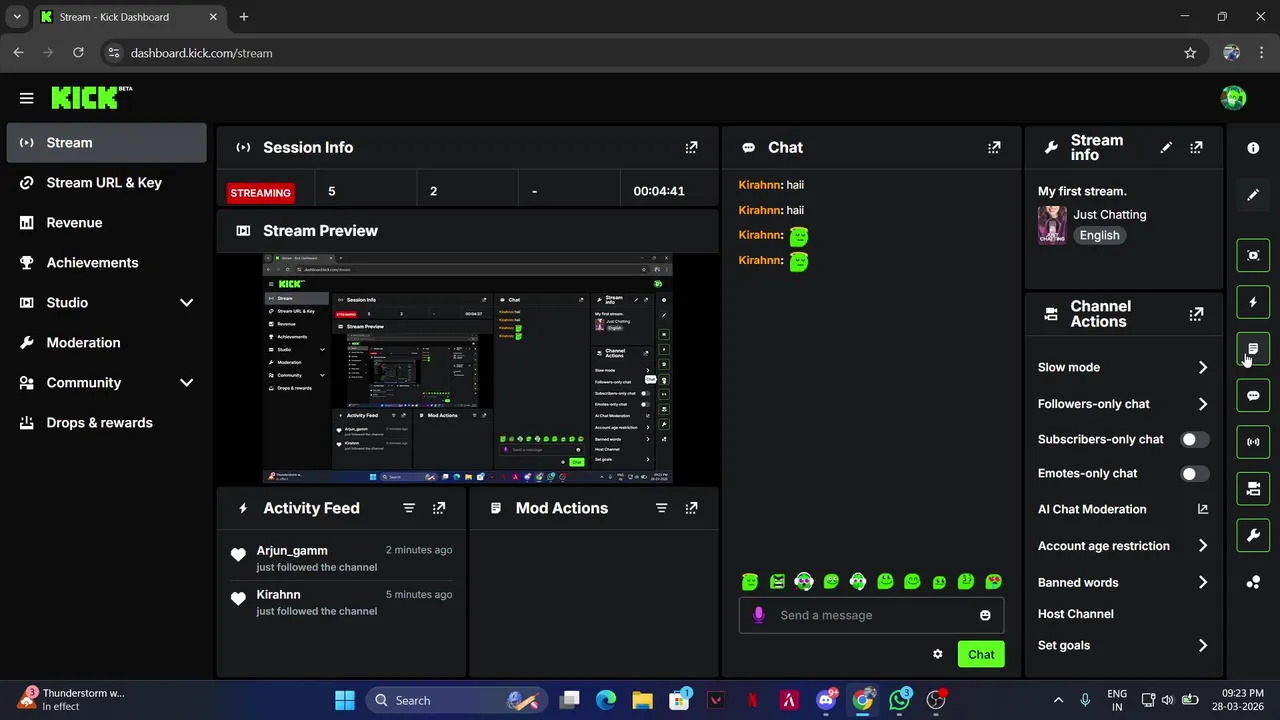Toggle the Channel Actions camera rail icon
This screenshot has height=720, width=1280.
[x=1253, y=489]
